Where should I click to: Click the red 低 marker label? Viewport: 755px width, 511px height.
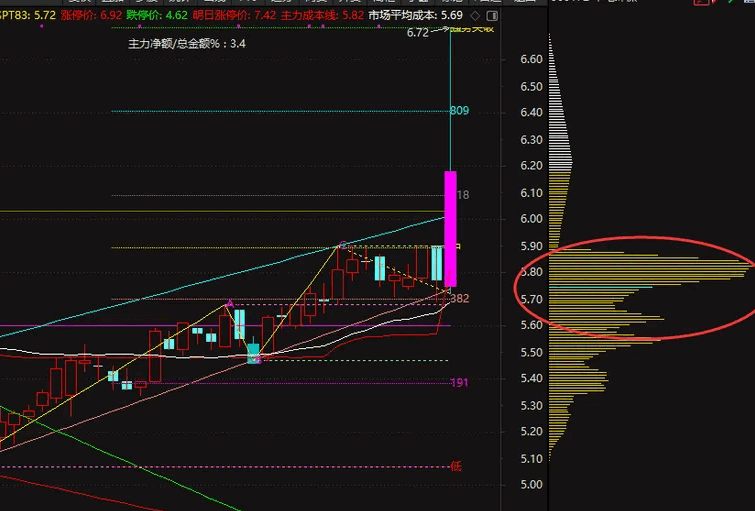point(456,466)
